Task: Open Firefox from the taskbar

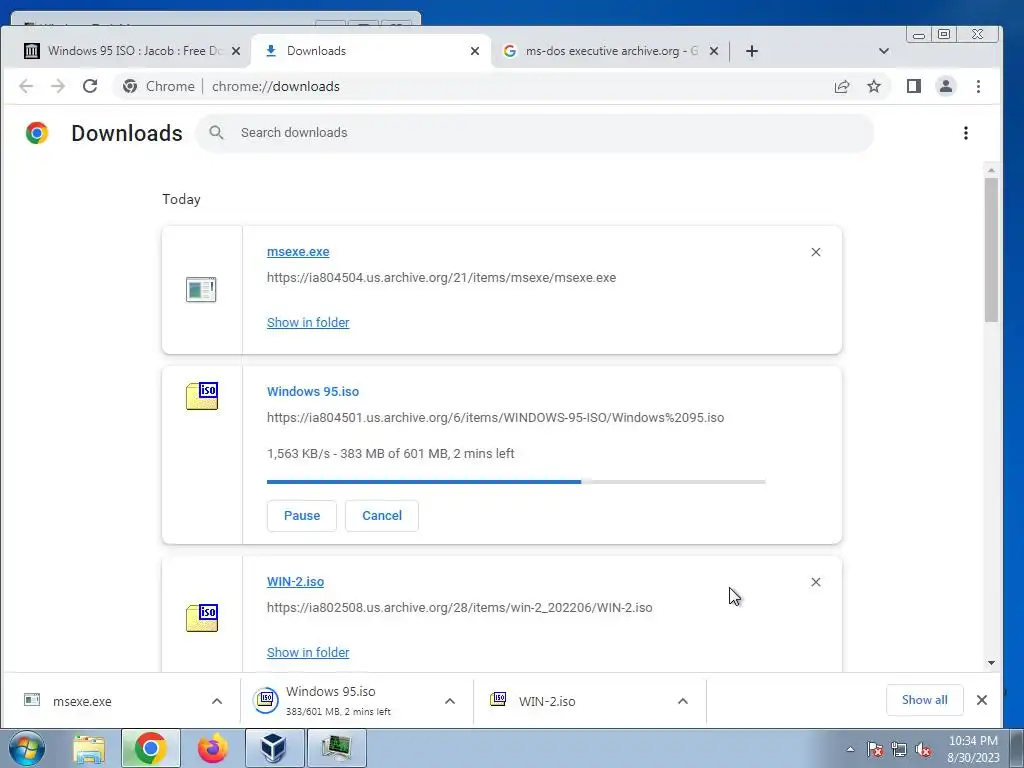Action: point(213,748)
